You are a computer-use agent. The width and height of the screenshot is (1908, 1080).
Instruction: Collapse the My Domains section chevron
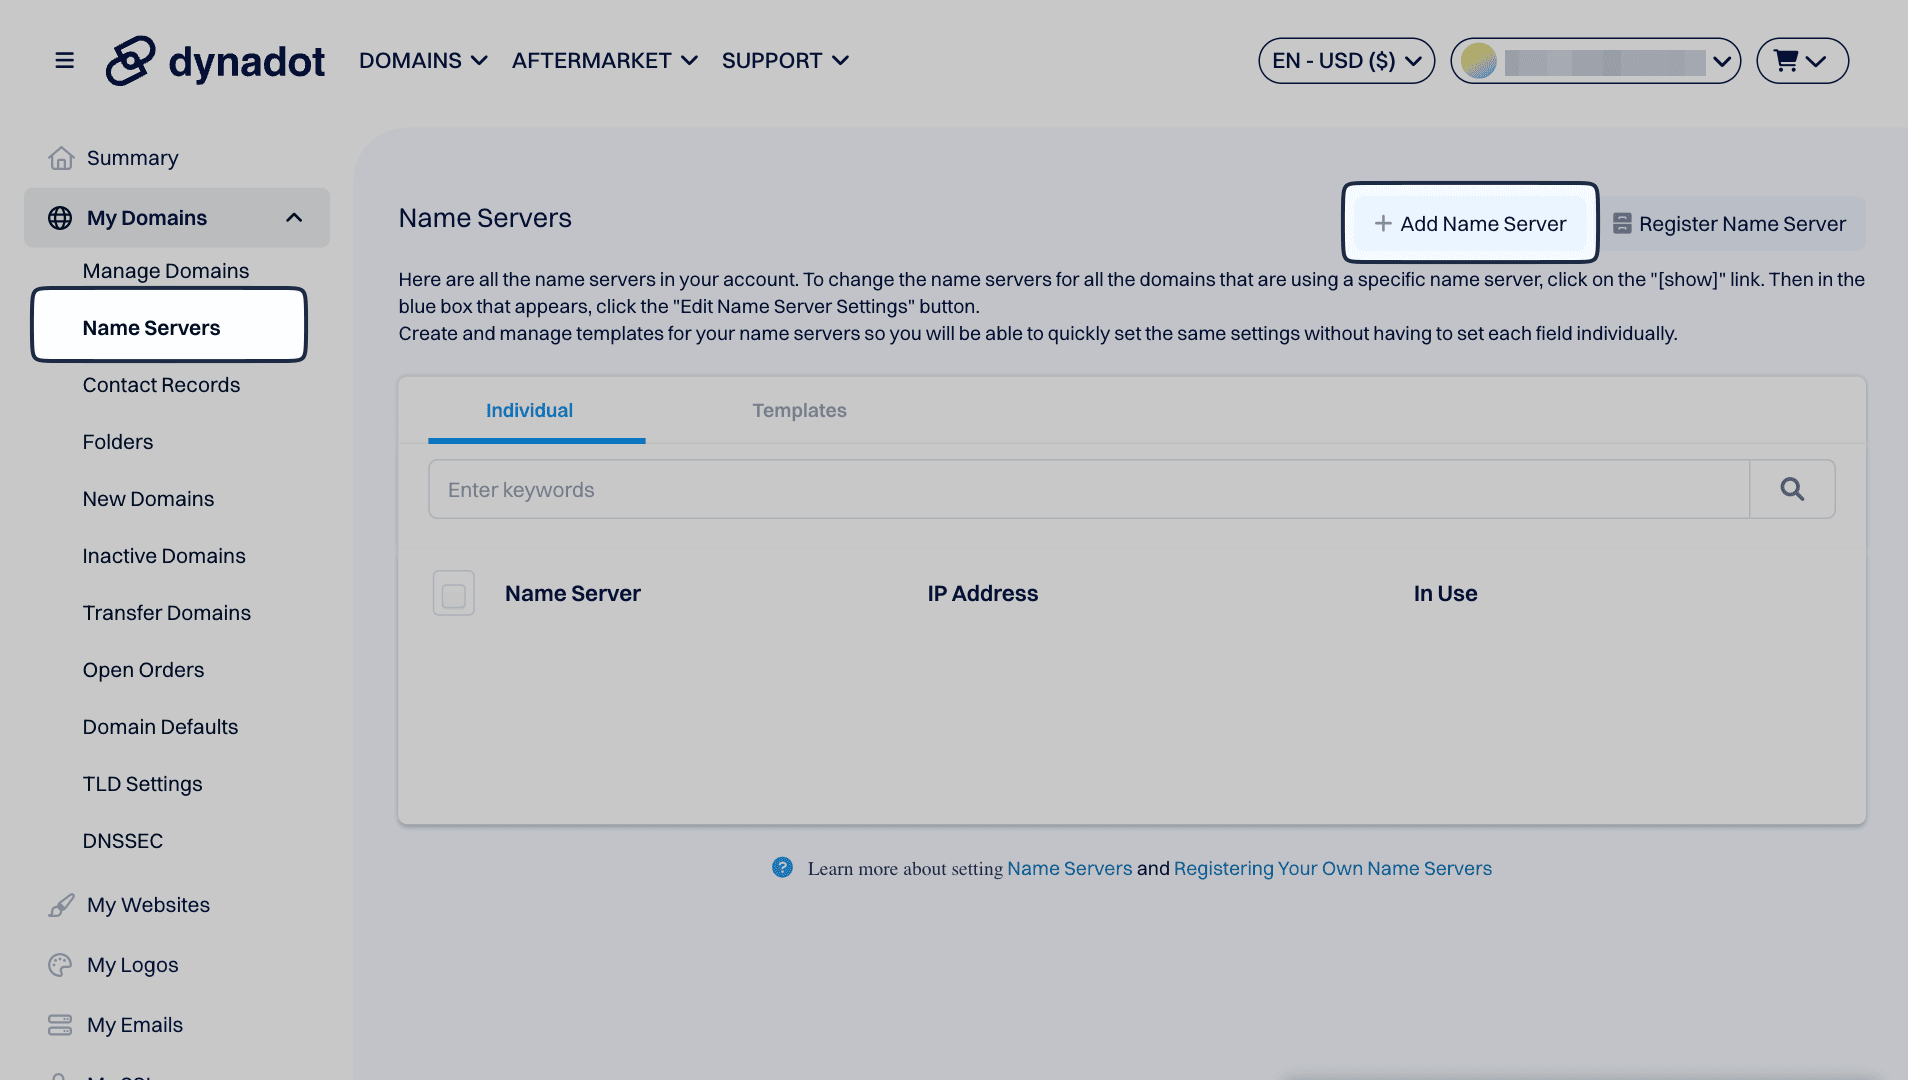(x=294, y=218)
